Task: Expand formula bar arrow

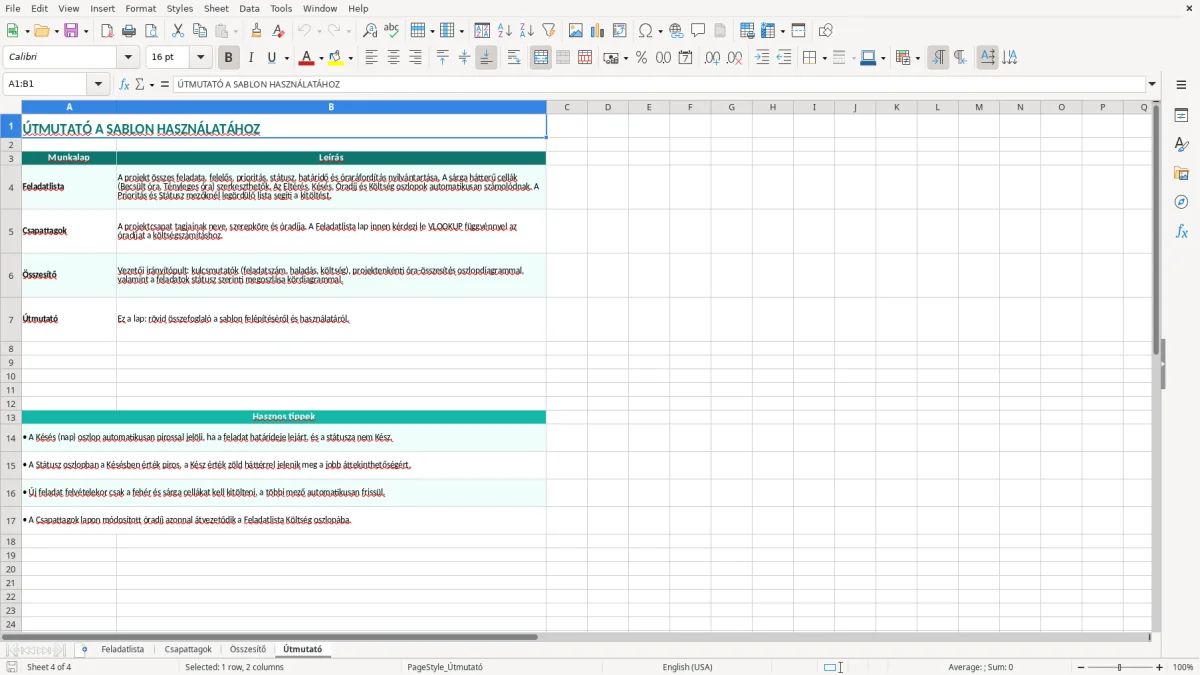Action: (1152, 85)
